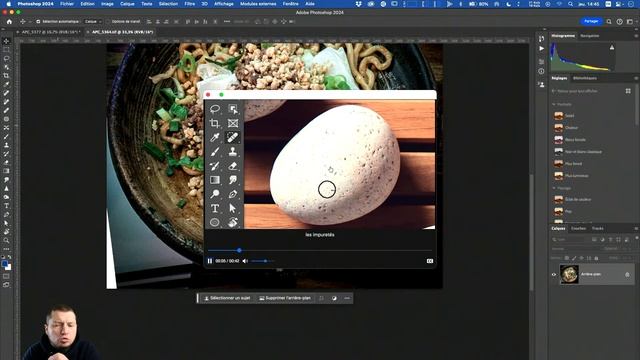Switch to the Navigation panel tab
640x360 pixels.
(x=589, y=36)
